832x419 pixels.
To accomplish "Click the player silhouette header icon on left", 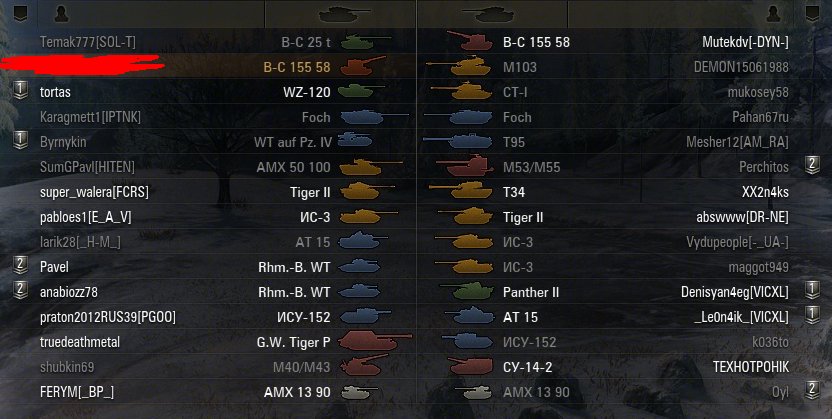I will click(x=62, y=14).
